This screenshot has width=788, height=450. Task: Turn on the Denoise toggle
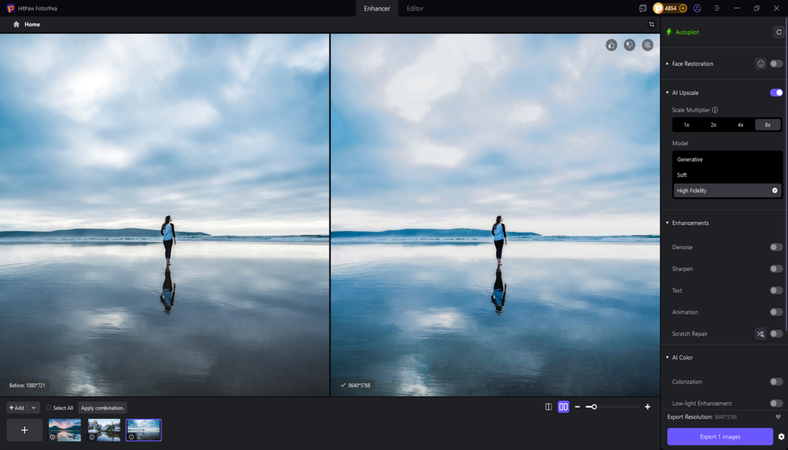pos(776,247)
